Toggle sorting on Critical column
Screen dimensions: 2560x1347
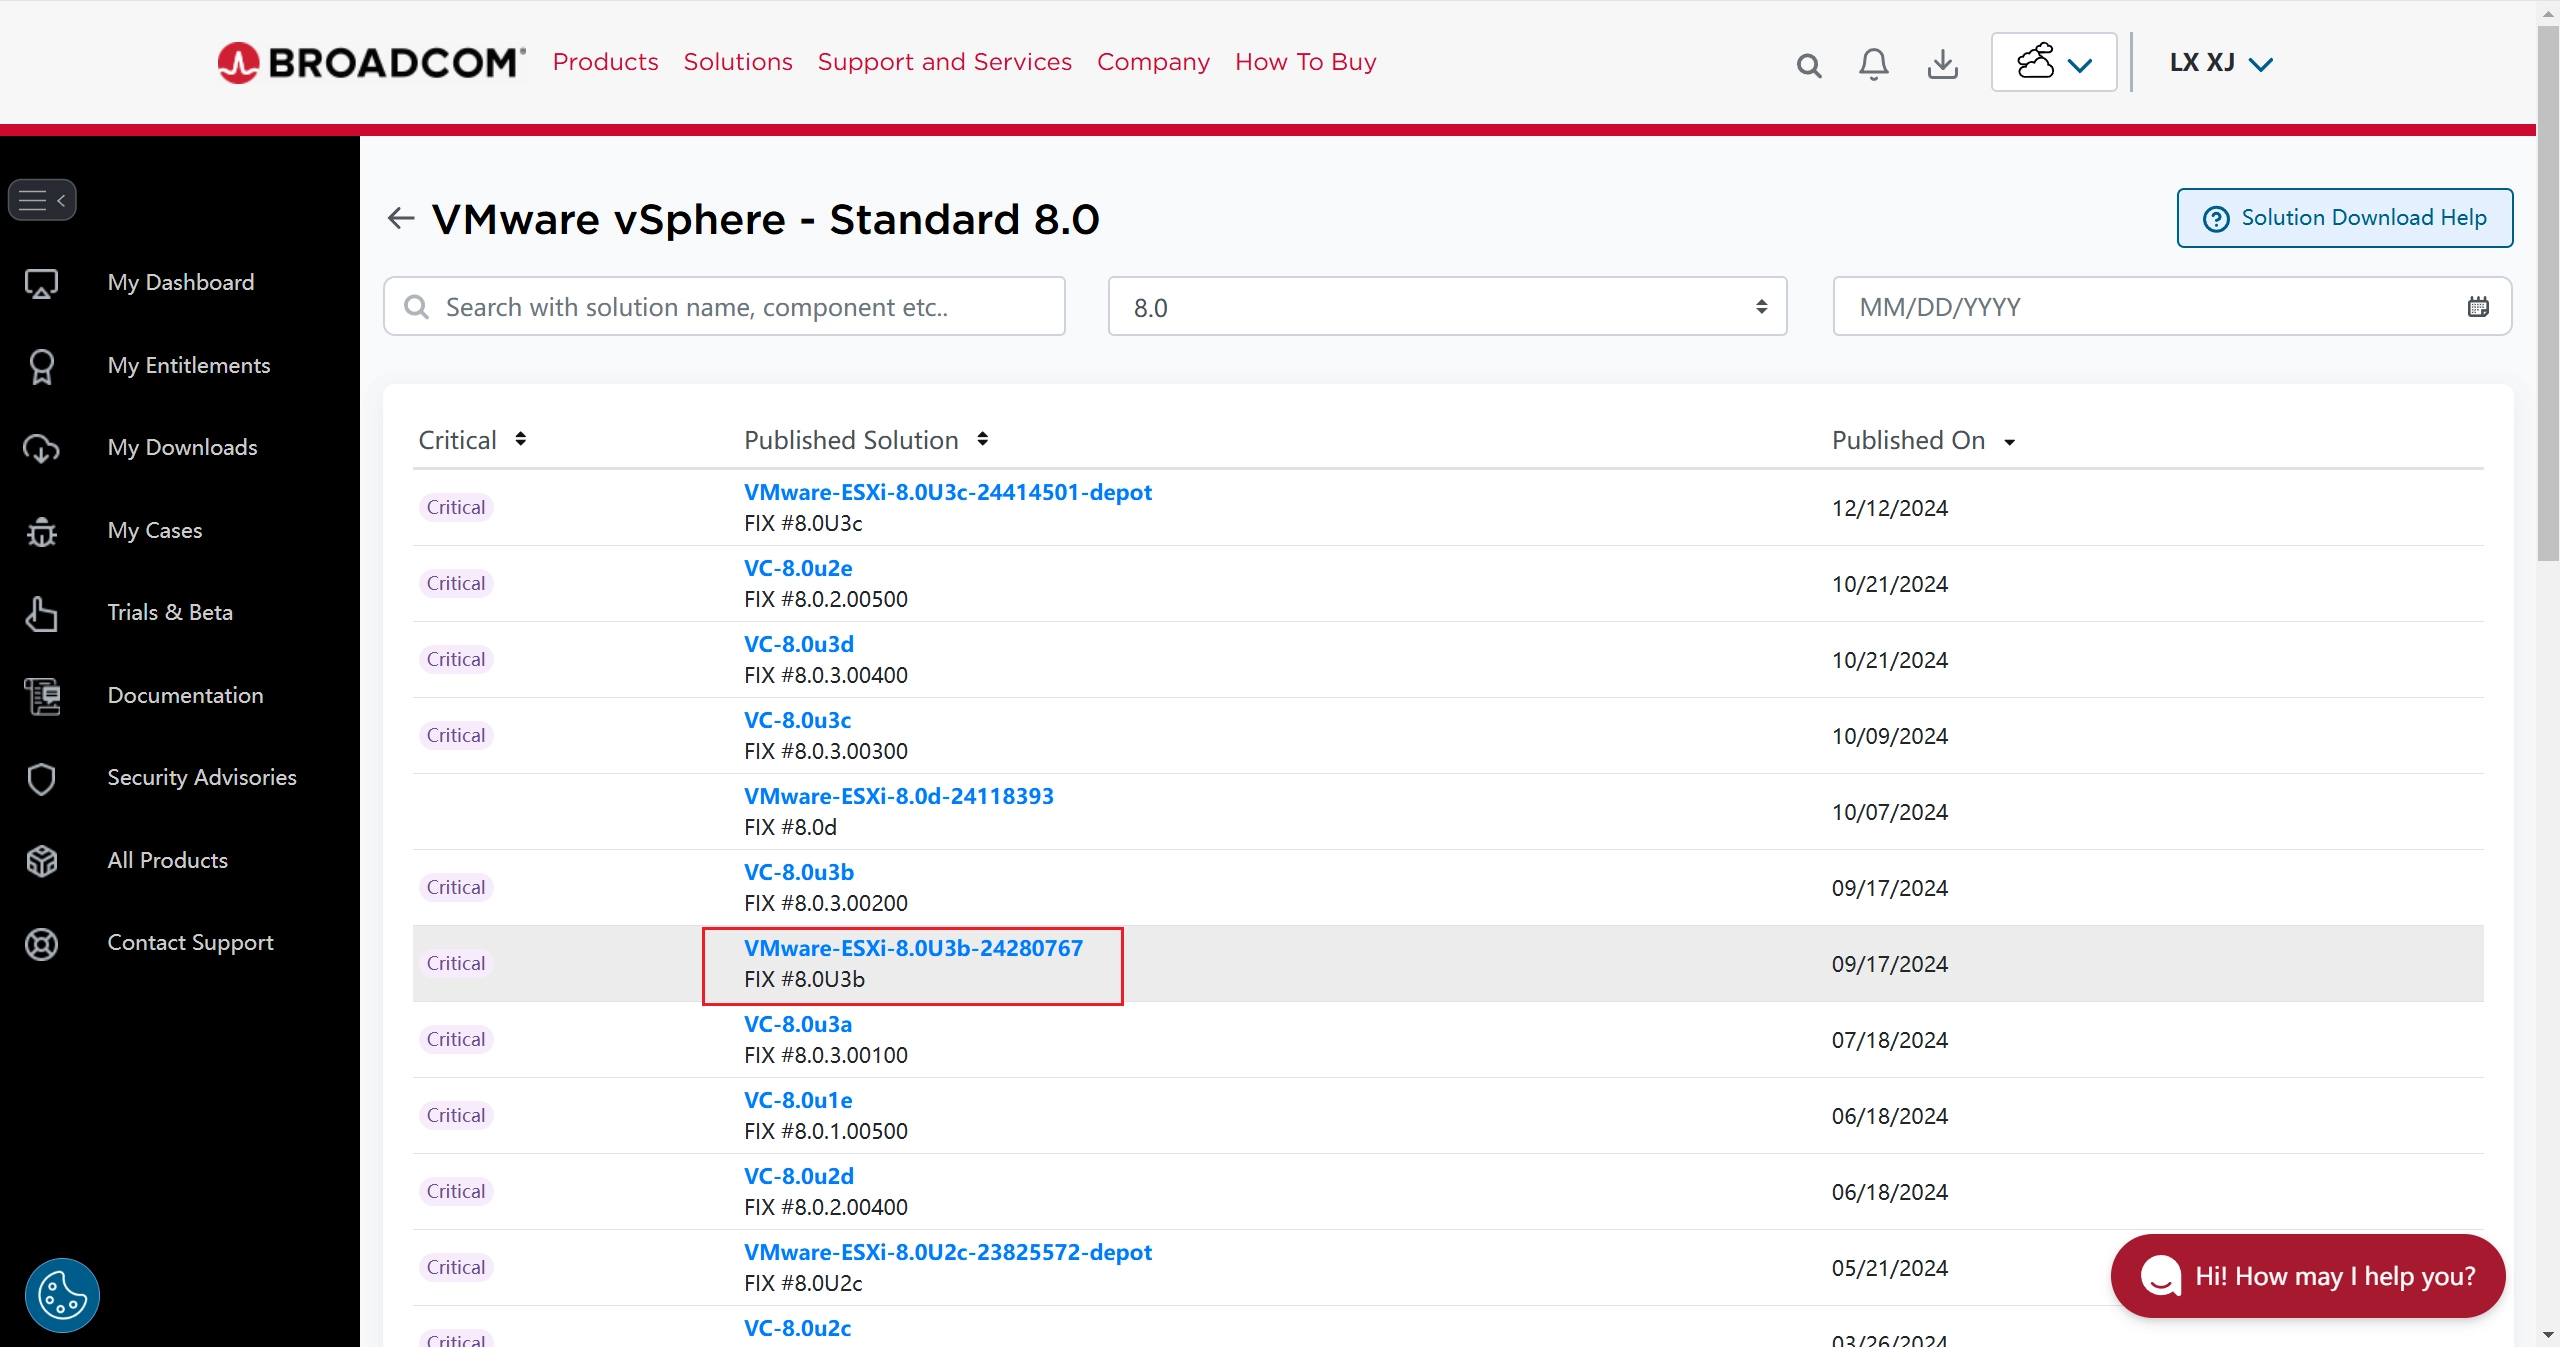point(520,440)
